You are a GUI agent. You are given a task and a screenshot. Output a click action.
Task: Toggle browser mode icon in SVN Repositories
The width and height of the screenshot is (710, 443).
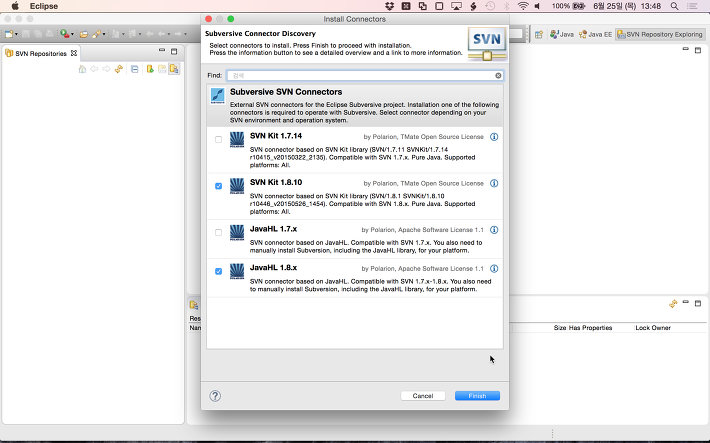tap(174, 69)
